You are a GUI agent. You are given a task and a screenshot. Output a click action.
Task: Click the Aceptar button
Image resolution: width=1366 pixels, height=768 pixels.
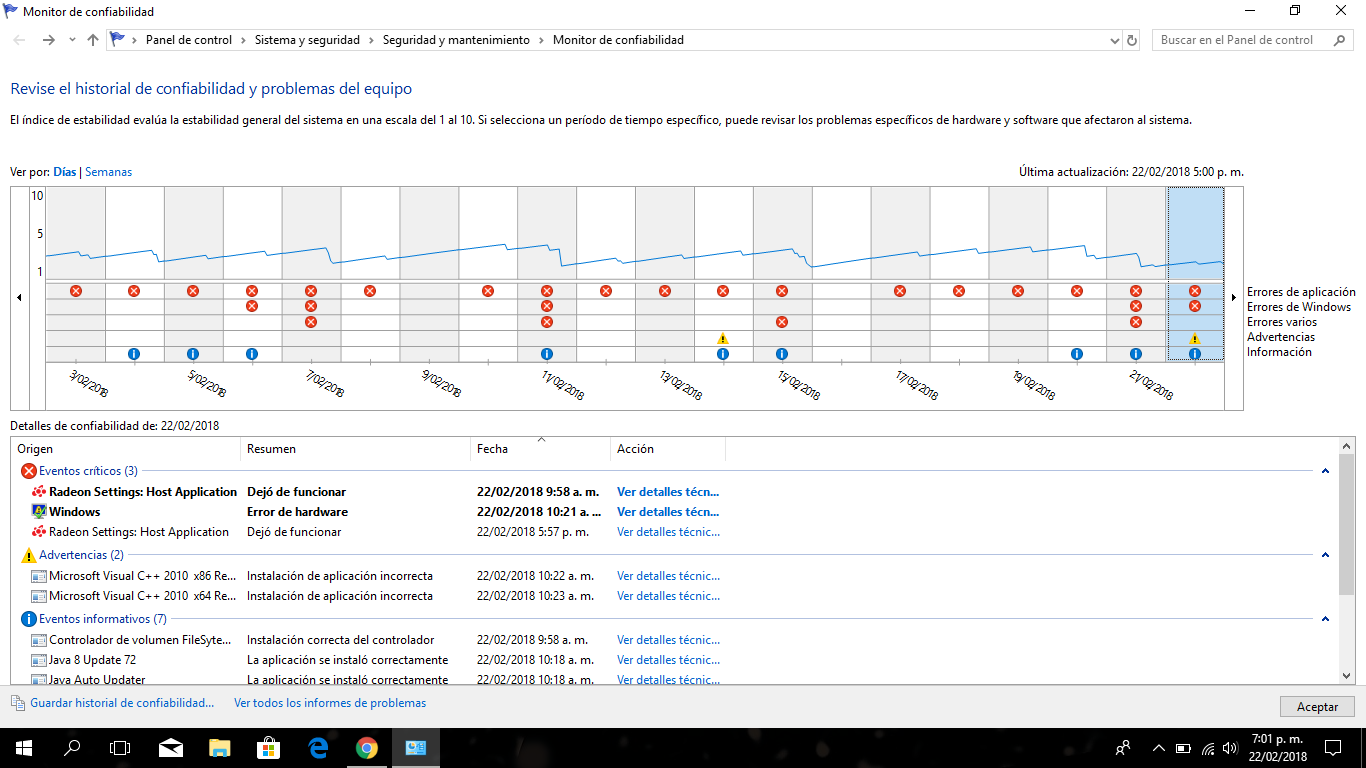click(1317, 706)
